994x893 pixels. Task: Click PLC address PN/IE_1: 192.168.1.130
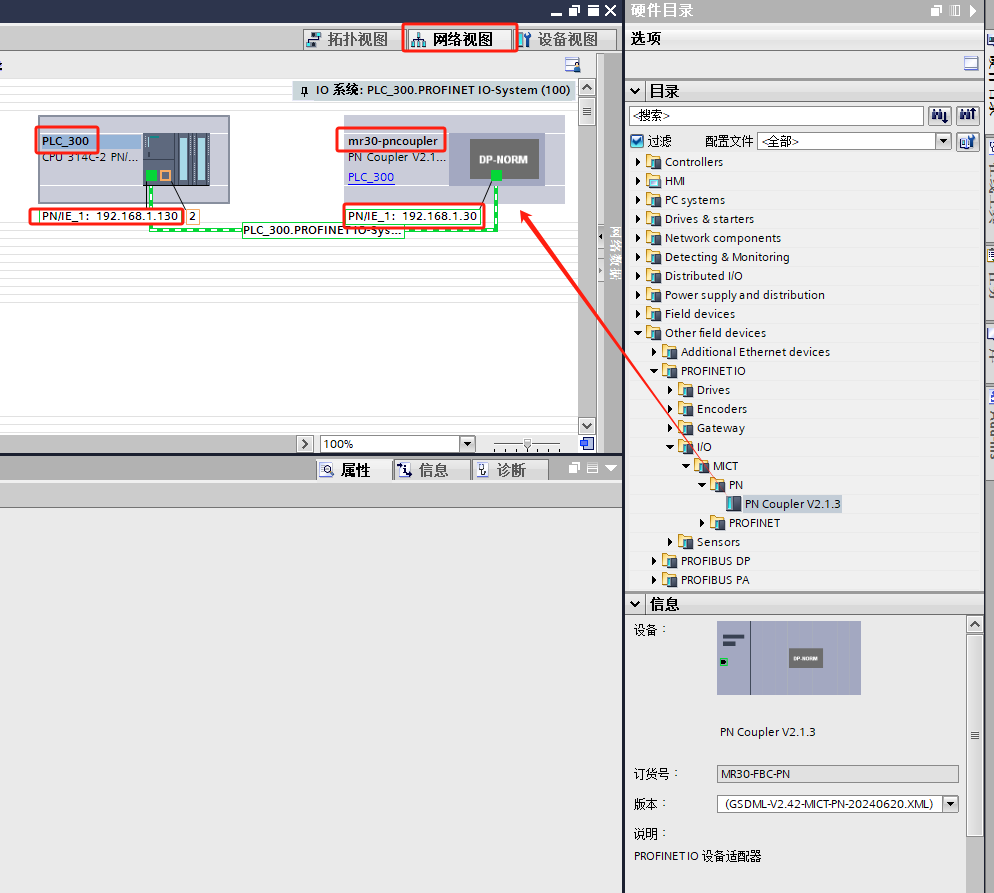pos(110,217)
